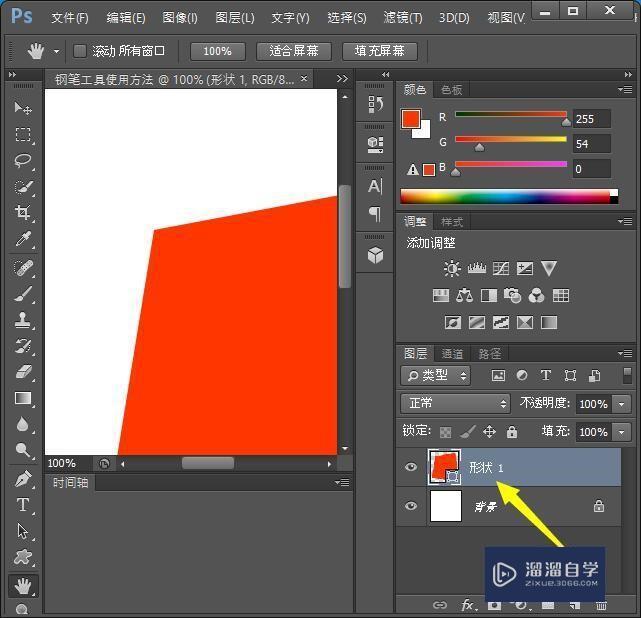
Task: Add a Channel Mixer adjustment
Action: (536, 295)
